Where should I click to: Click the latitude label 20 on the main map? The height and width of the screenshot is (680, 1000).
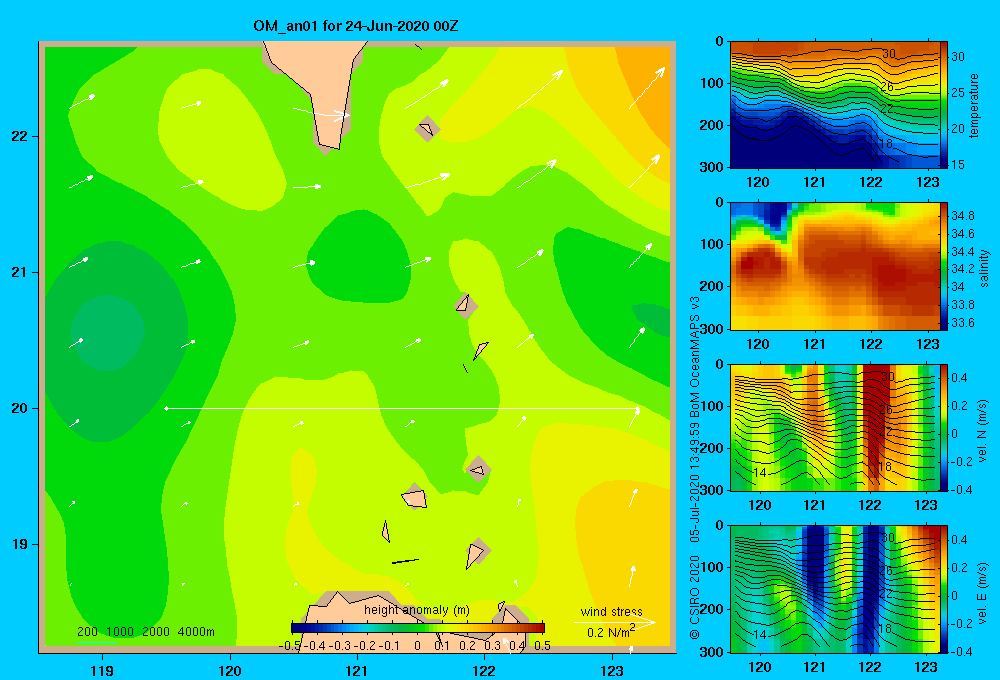click(x=19, y=408)
